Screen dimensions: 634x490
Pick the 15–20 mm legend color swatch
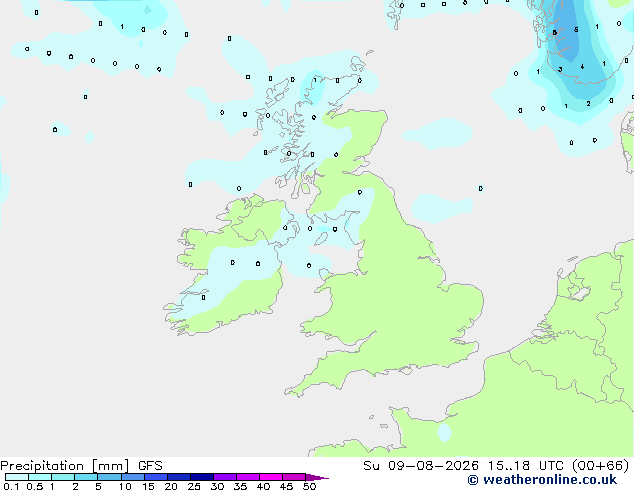coord(155,477)
